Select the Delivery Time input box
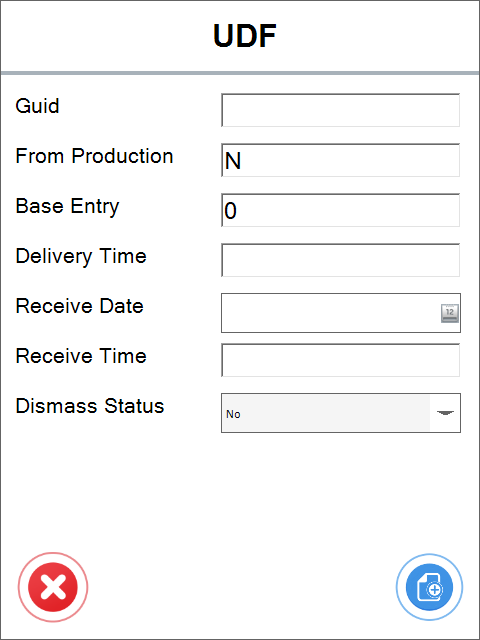 click(341, 260)
